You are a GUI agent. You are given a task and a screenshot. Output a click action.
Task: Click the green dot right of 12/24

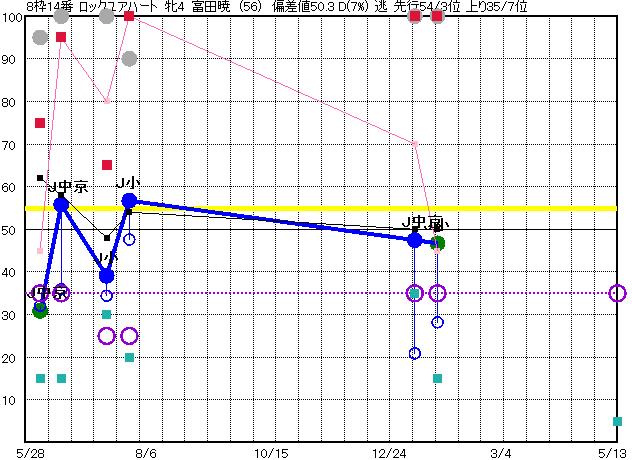click(438, 243)
